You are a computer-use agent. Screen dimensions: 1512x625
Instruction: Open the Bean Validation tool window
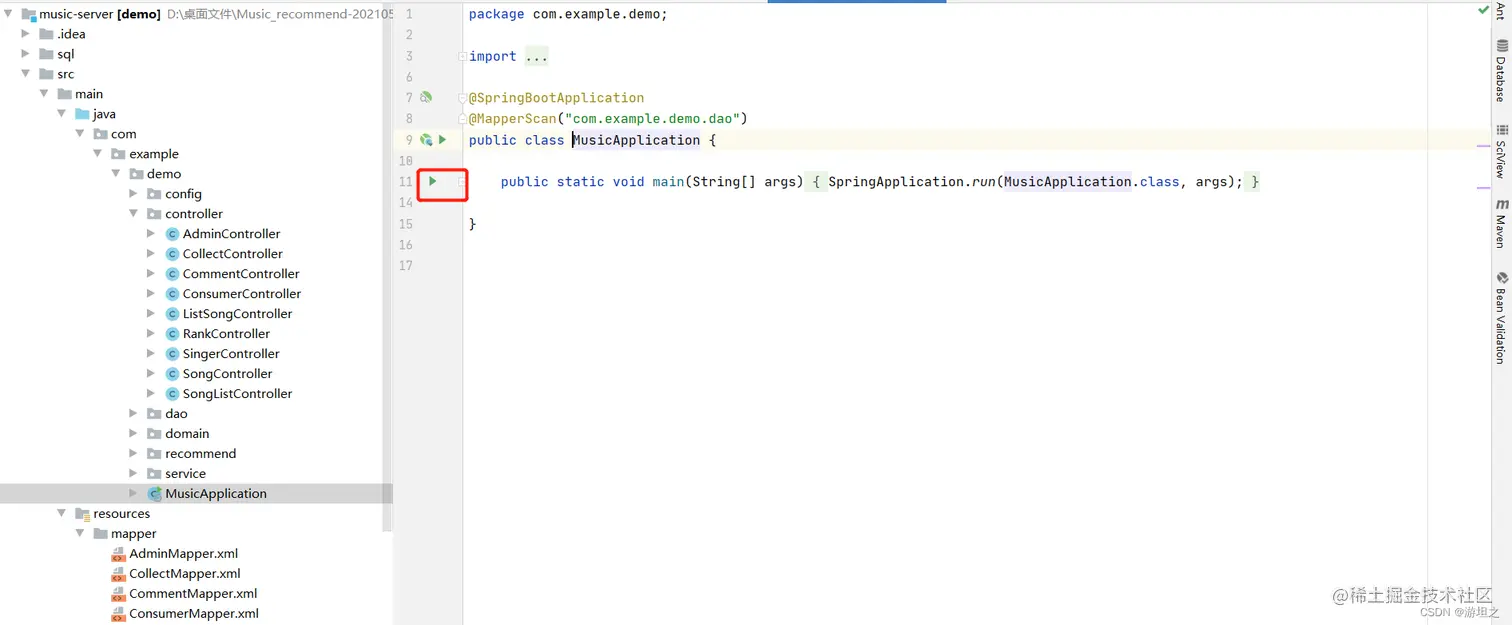[1501, 318]
